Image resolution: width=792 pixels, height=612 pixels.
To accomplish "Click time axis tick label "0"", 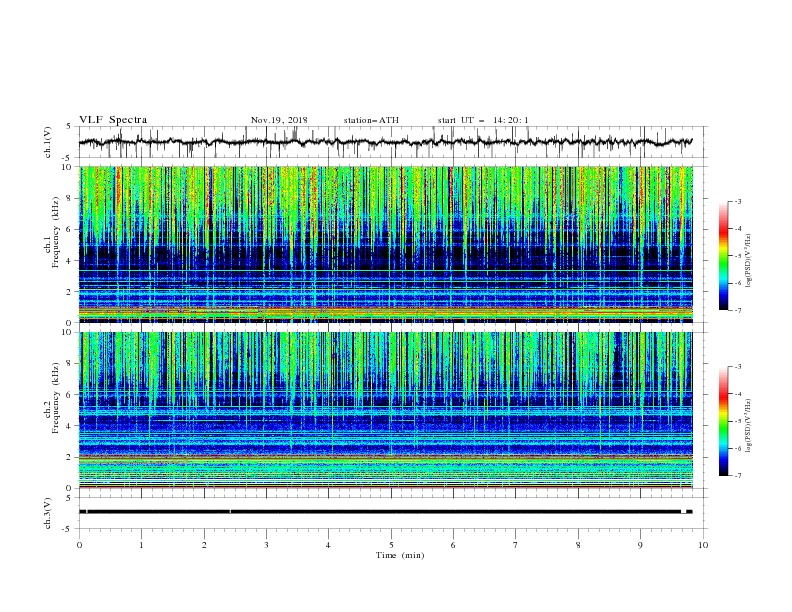I will pyautogui.click(x=79, y=545).
